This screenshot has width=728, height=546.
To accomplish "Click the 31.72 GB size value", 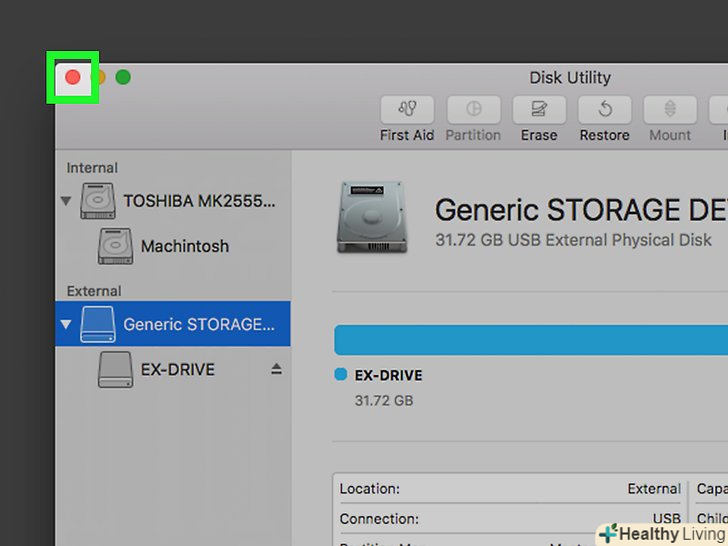I will (x=384, y=401).
